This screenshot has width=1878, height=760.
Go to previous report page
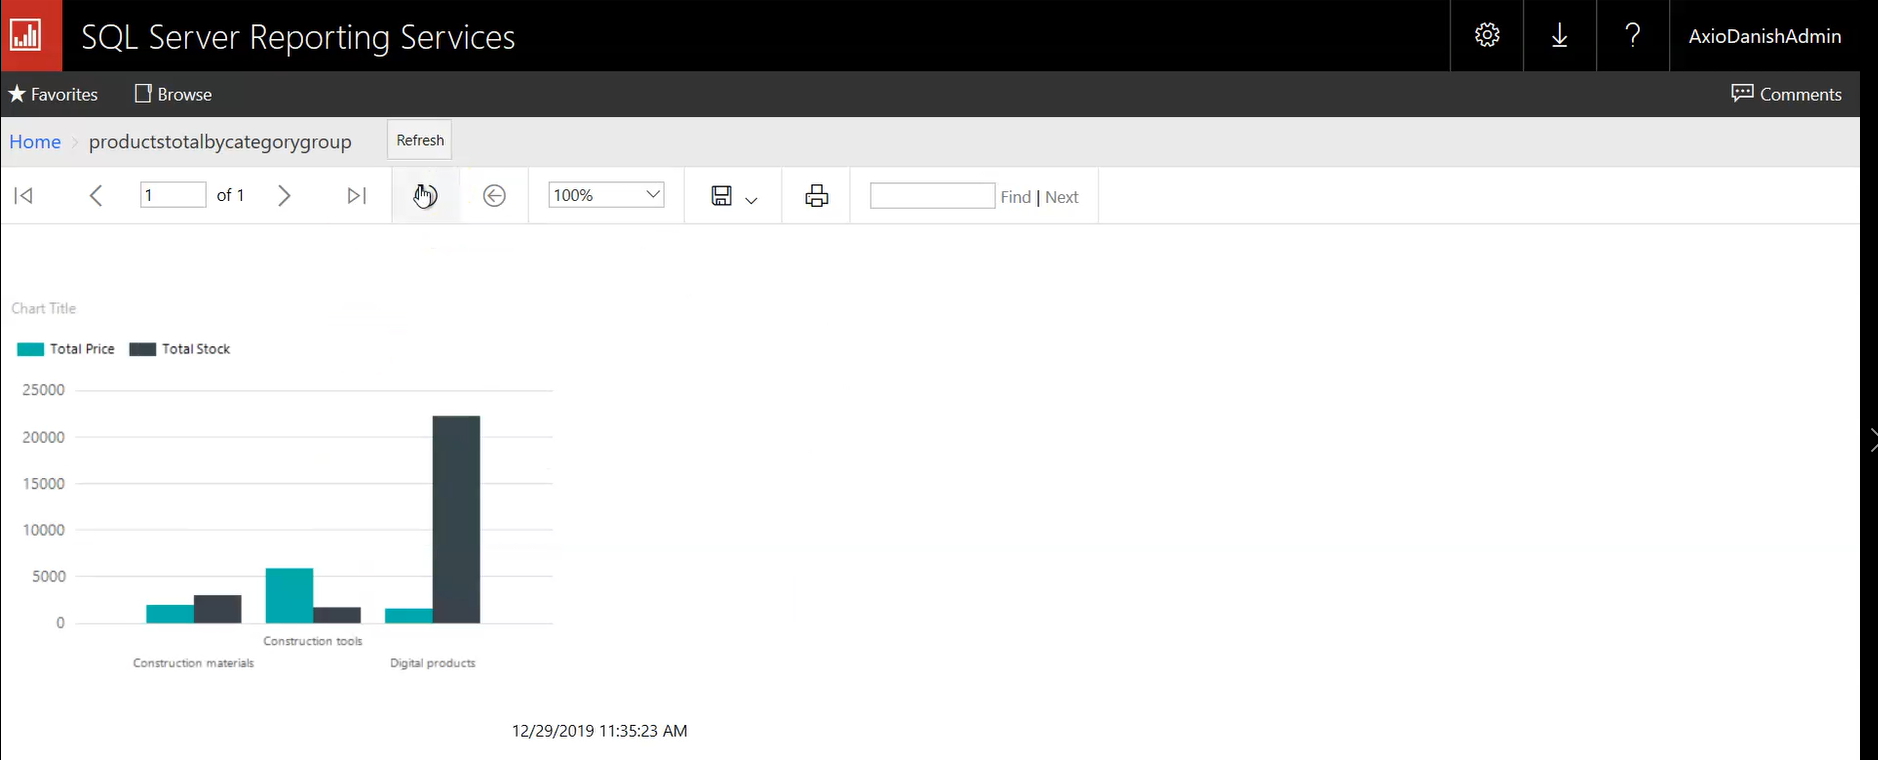[96, 196]
